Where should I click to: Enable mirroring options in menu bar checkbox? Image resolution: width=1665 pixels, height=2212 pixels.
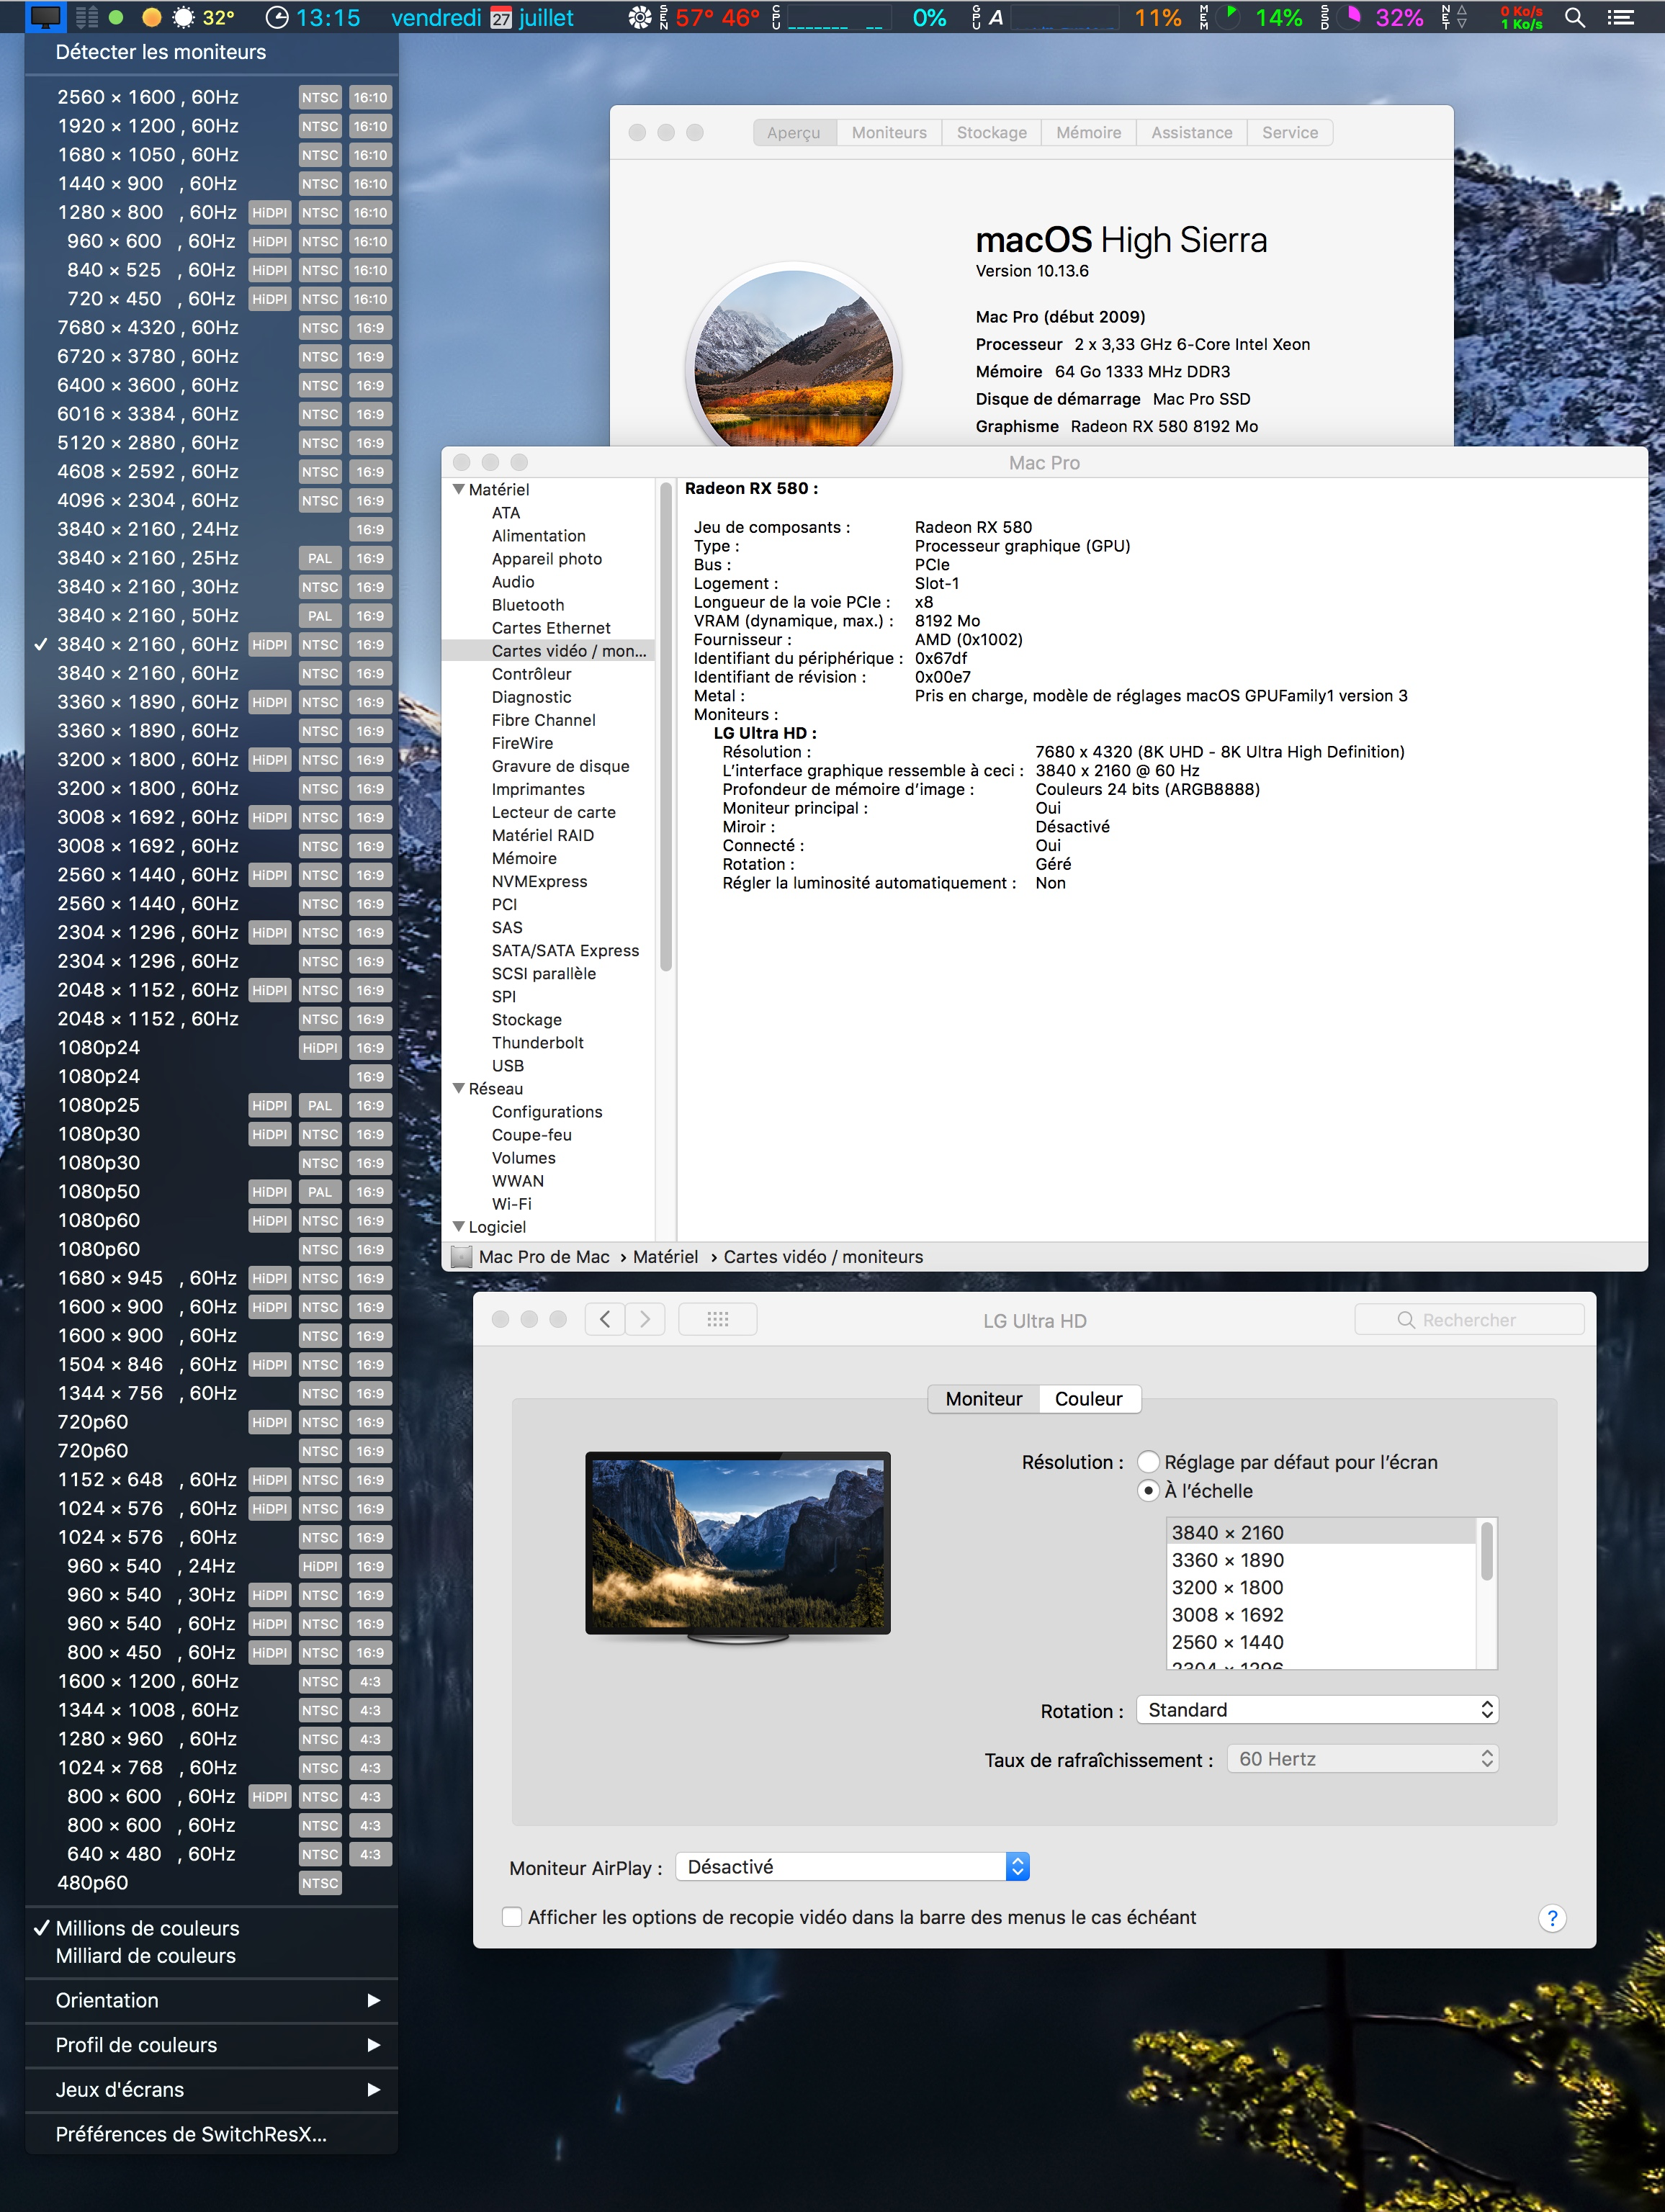(512, 1917)
